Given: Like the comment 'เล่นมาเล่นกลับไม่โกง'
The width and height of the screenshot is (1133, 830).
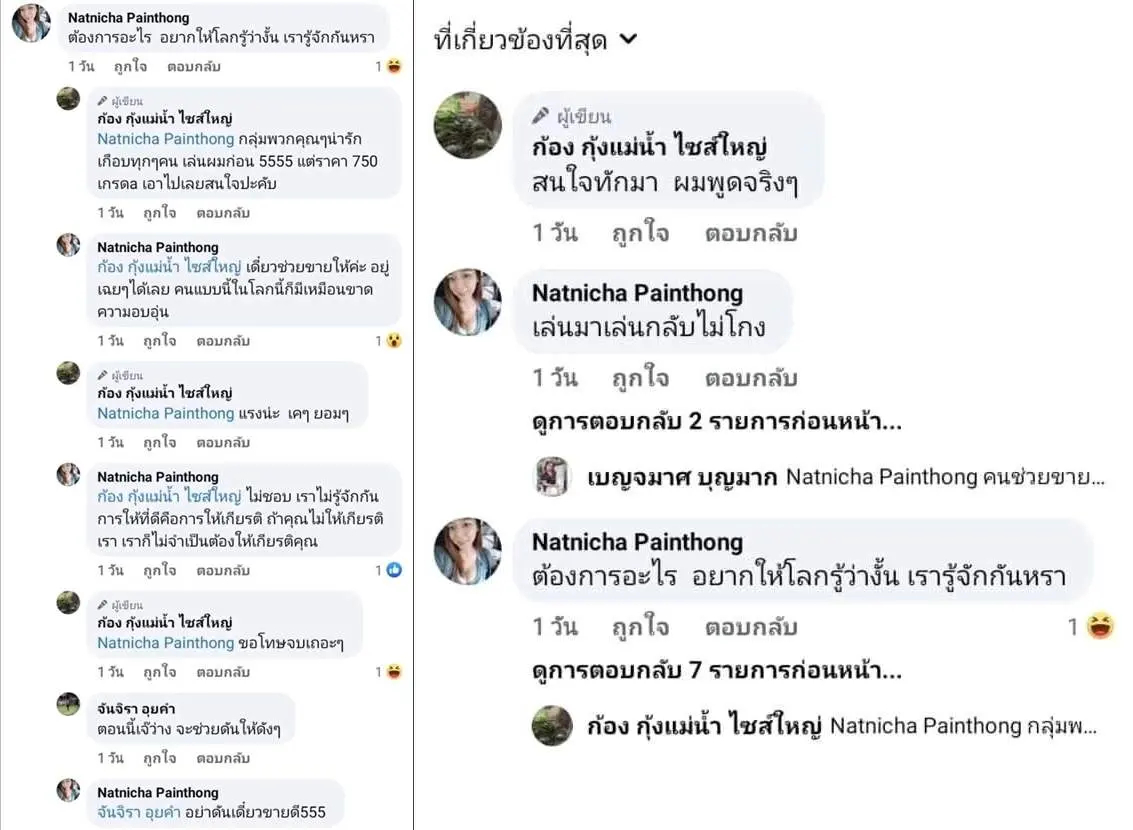Looking at the screenshot, I should pyautogui.click(x=641, y=379).
